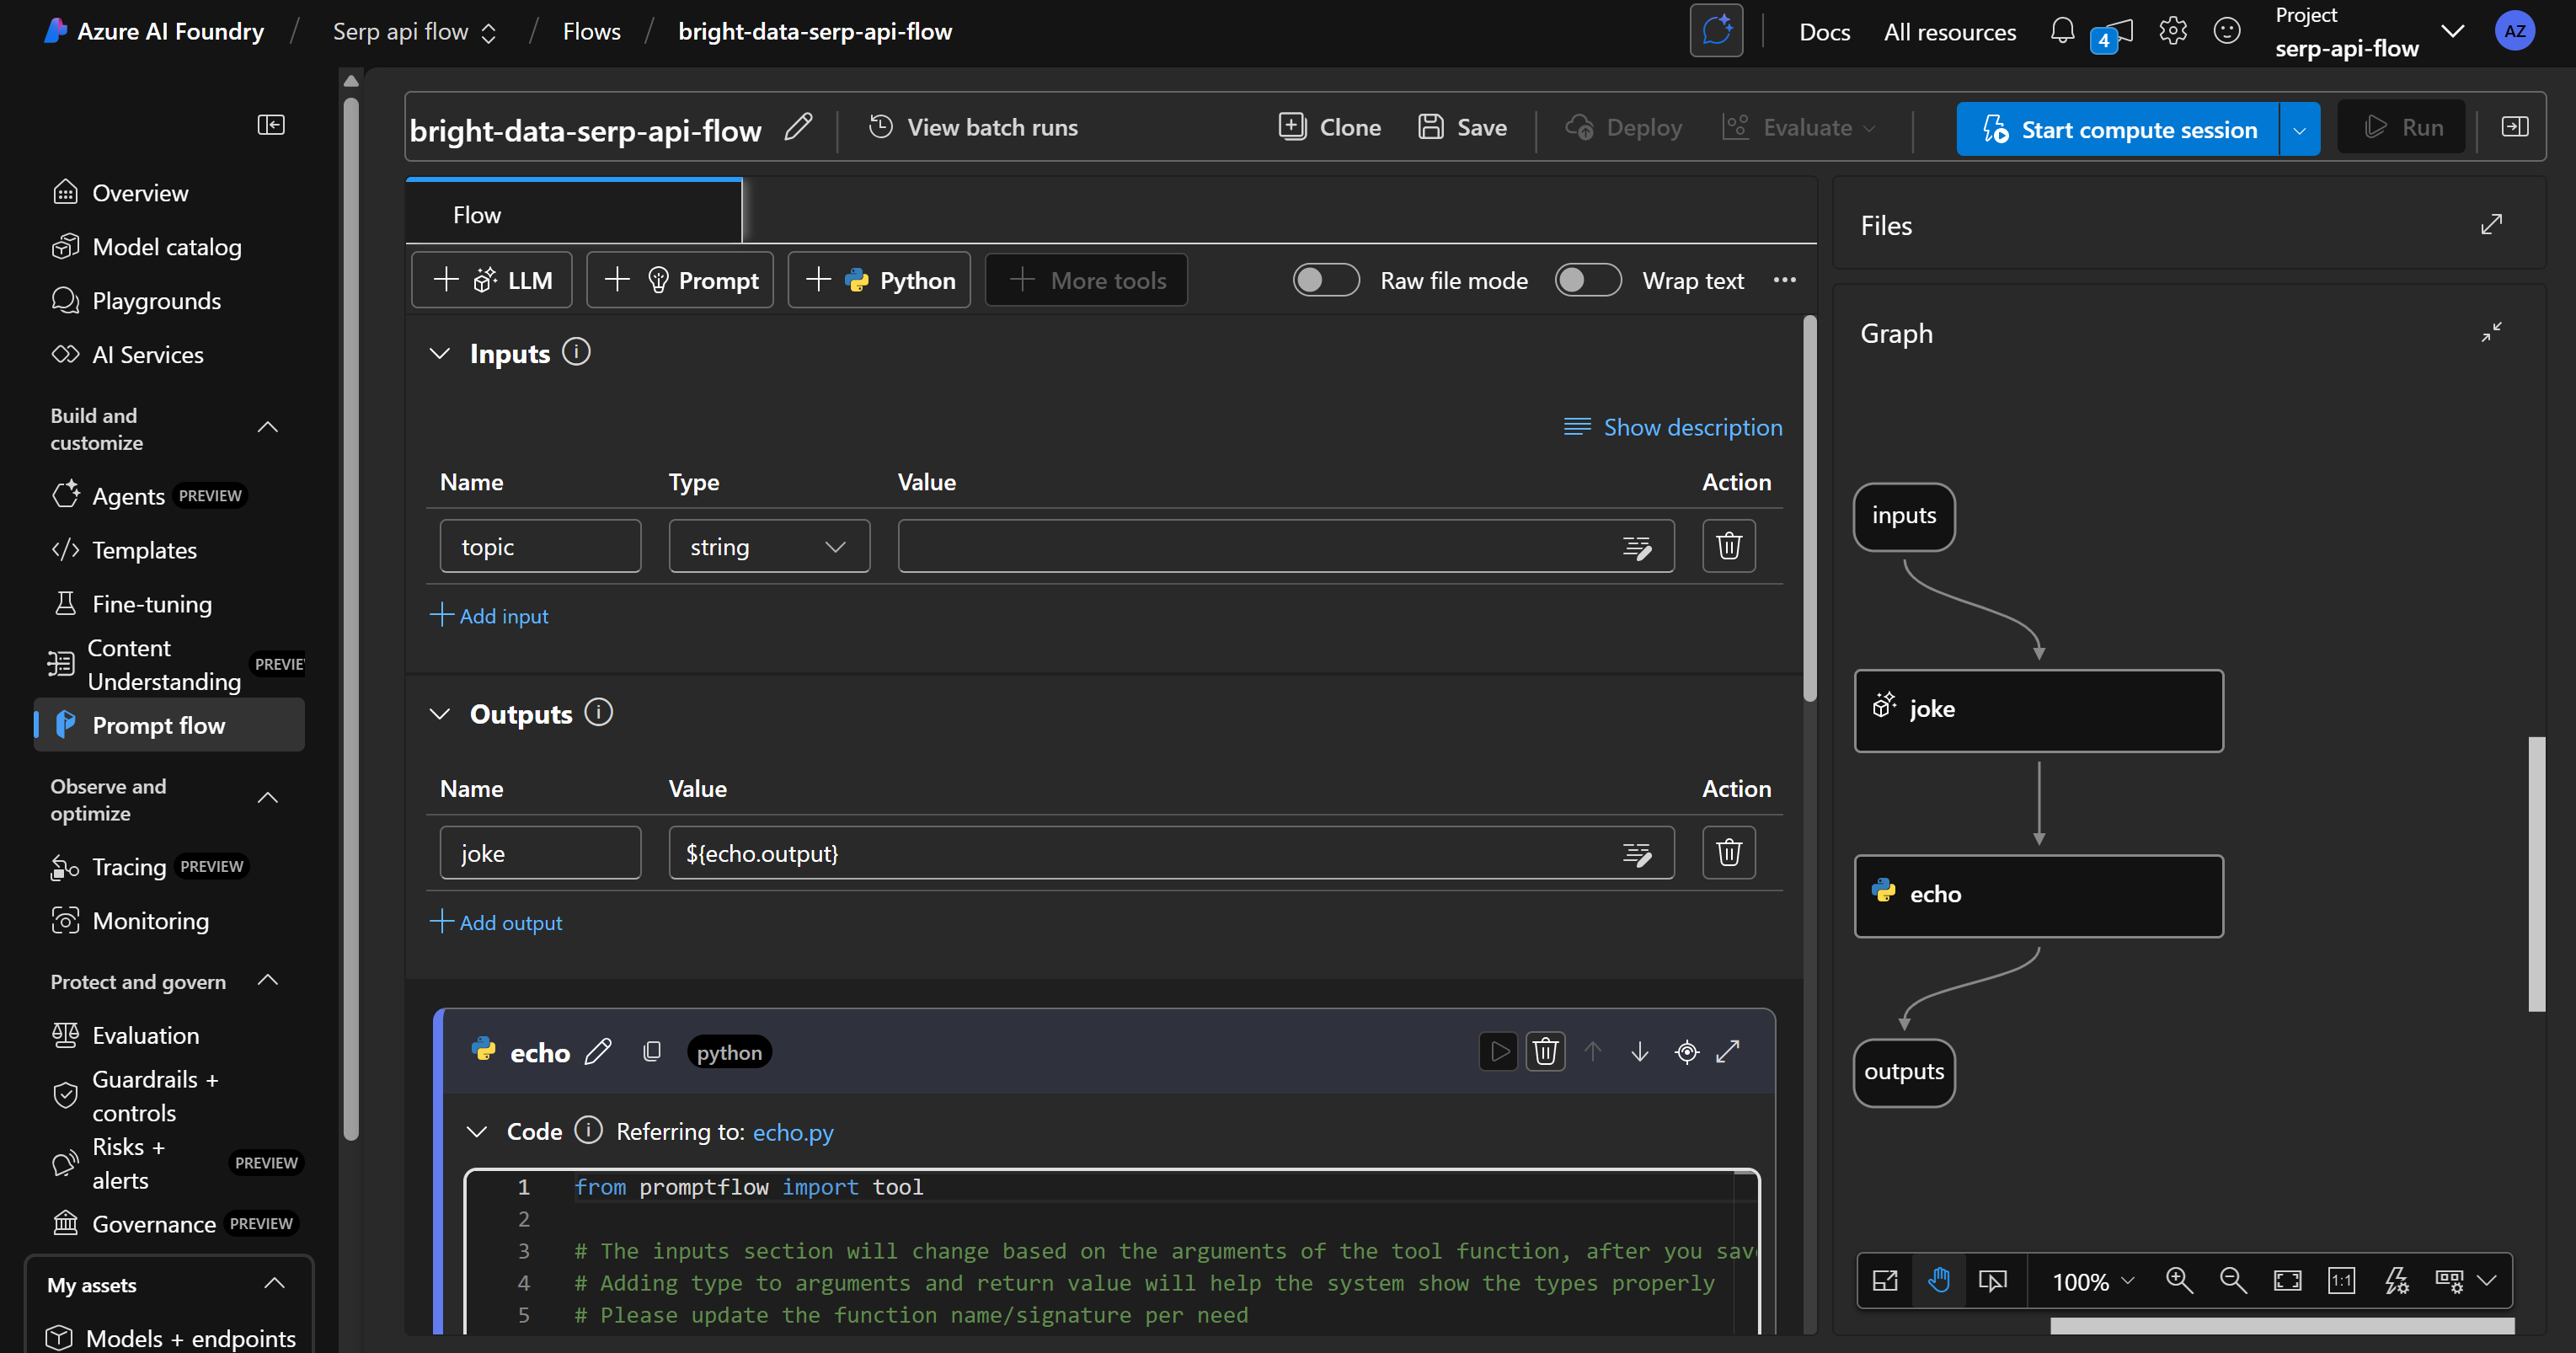Select the pan hand tool in graph toolbar
Screen dimensions: 2576x1353
[x=1939, y=1280]
